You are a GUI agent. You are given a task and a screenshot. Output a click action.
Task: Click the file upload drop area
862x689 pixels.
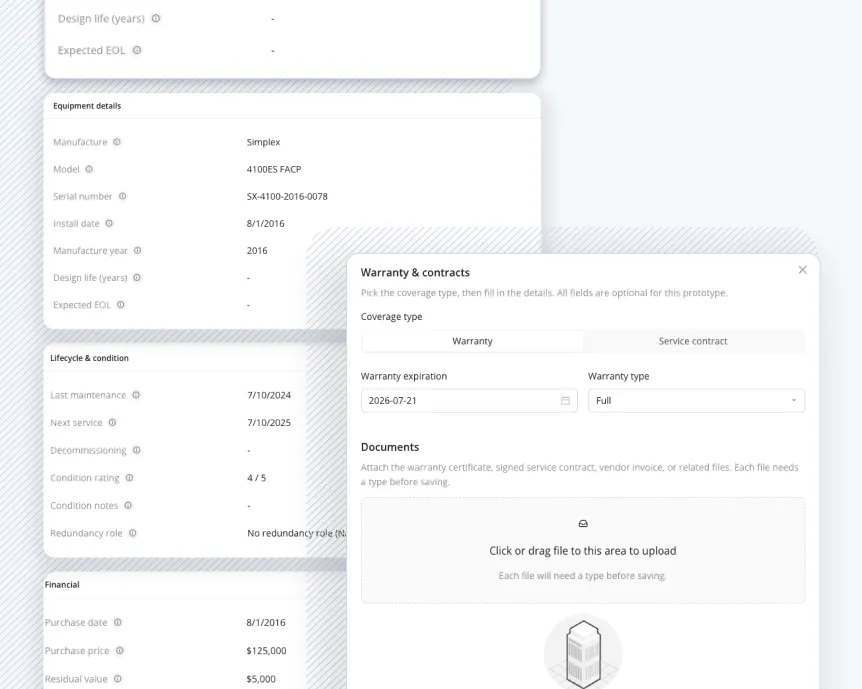(583, 550)
